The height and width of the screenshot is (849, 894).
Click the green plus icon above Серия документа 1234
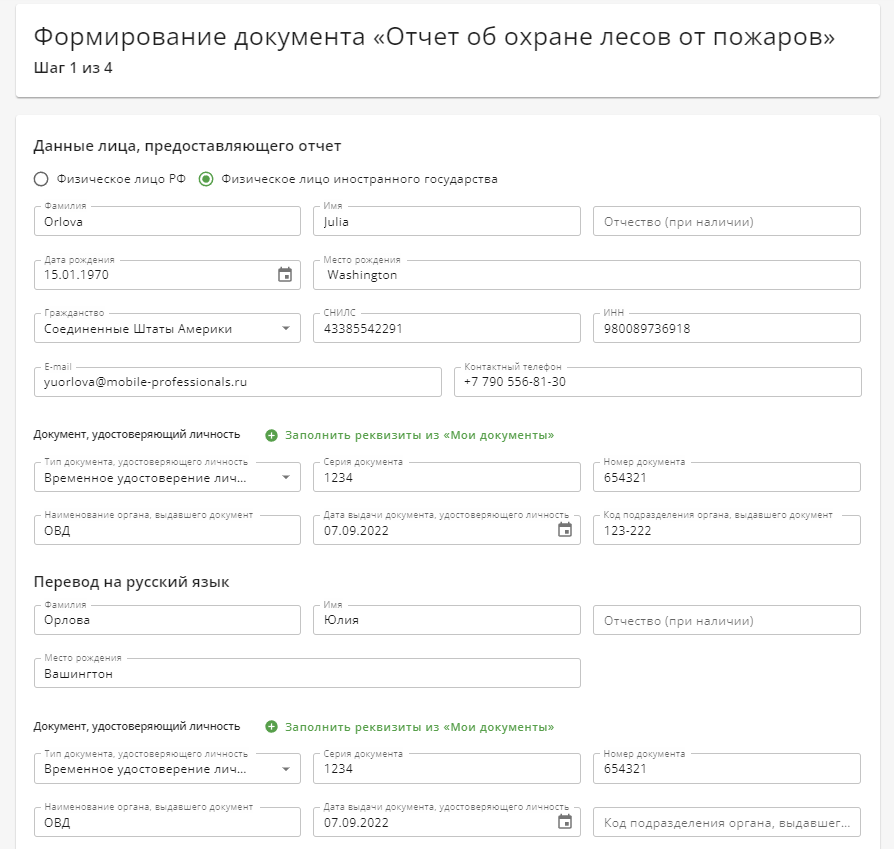[271, 436]
